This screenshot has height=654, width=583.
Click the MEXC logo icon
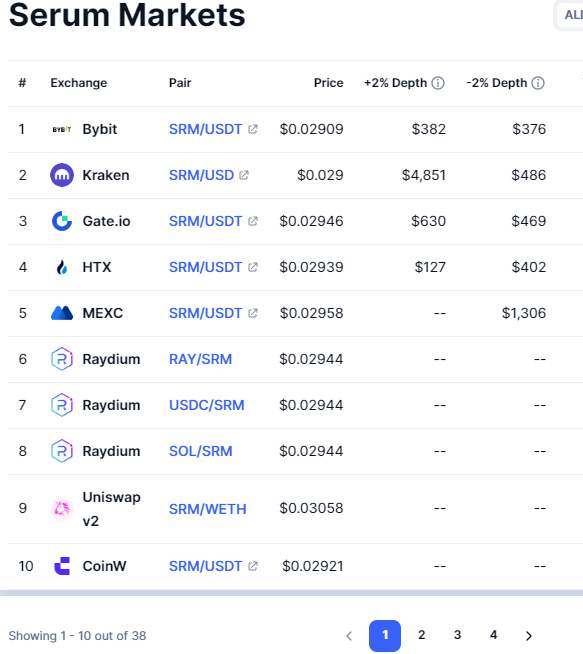(62, 313)
